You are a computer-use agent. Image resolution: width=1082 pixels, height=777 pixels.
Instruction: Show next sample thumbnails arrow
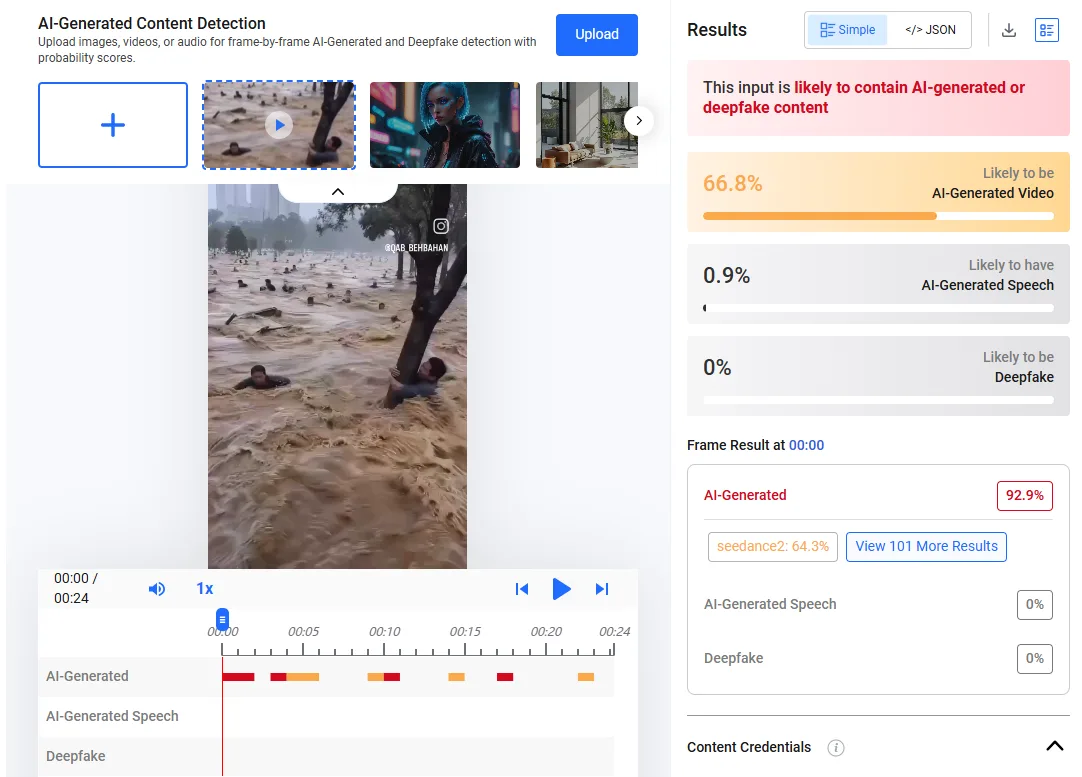click(x=639, y=121)
